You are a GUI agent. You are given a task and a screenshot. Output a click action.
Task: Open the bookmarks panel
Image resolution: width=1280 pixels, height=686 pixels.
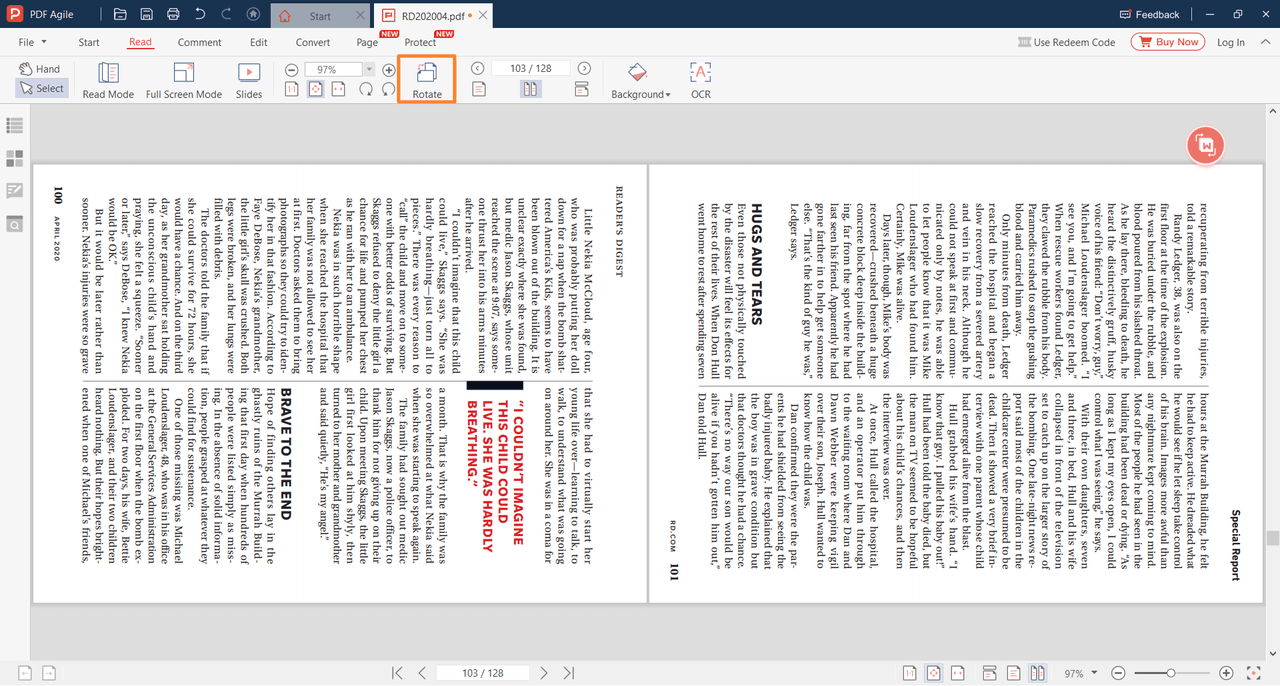pos(14,126)
